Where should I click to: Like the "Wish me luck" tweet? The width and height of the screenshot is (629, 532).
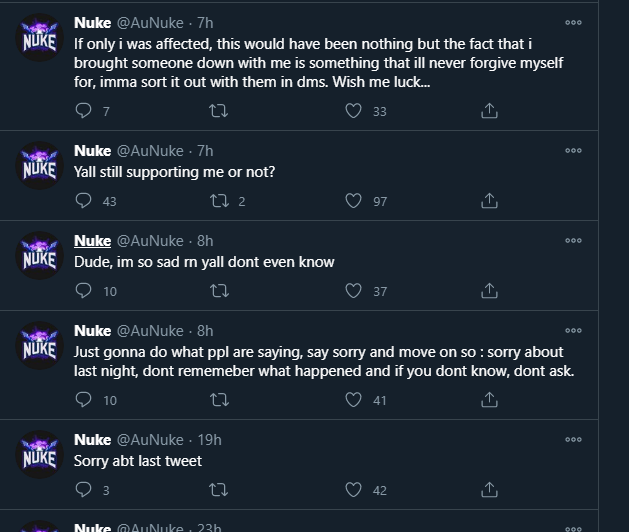353,111
